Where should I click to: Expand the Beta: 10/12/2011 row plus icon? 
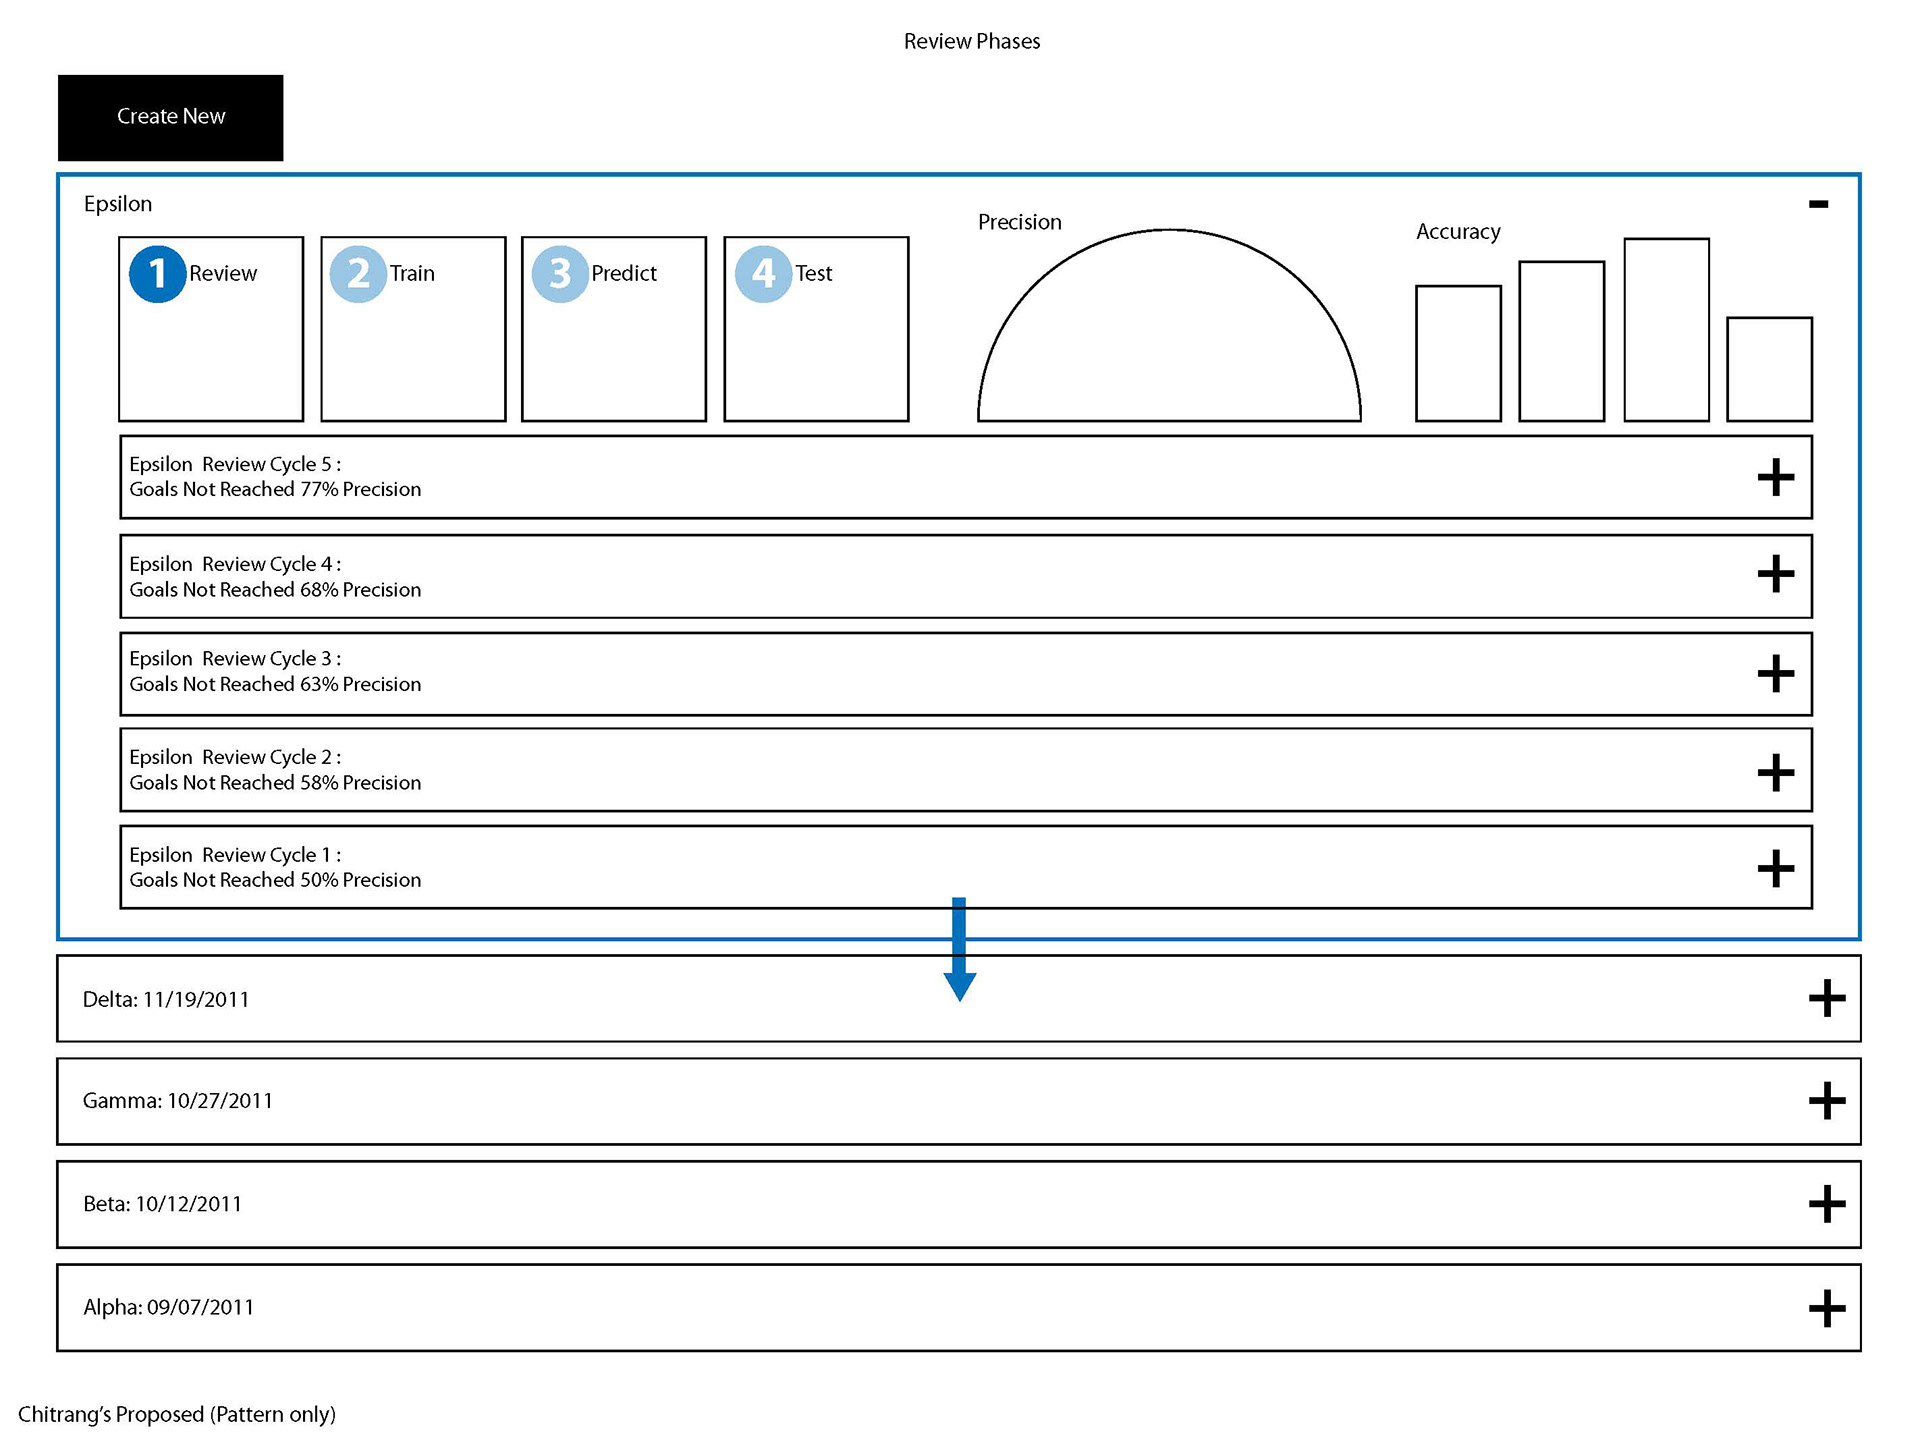(1826, 1204)
